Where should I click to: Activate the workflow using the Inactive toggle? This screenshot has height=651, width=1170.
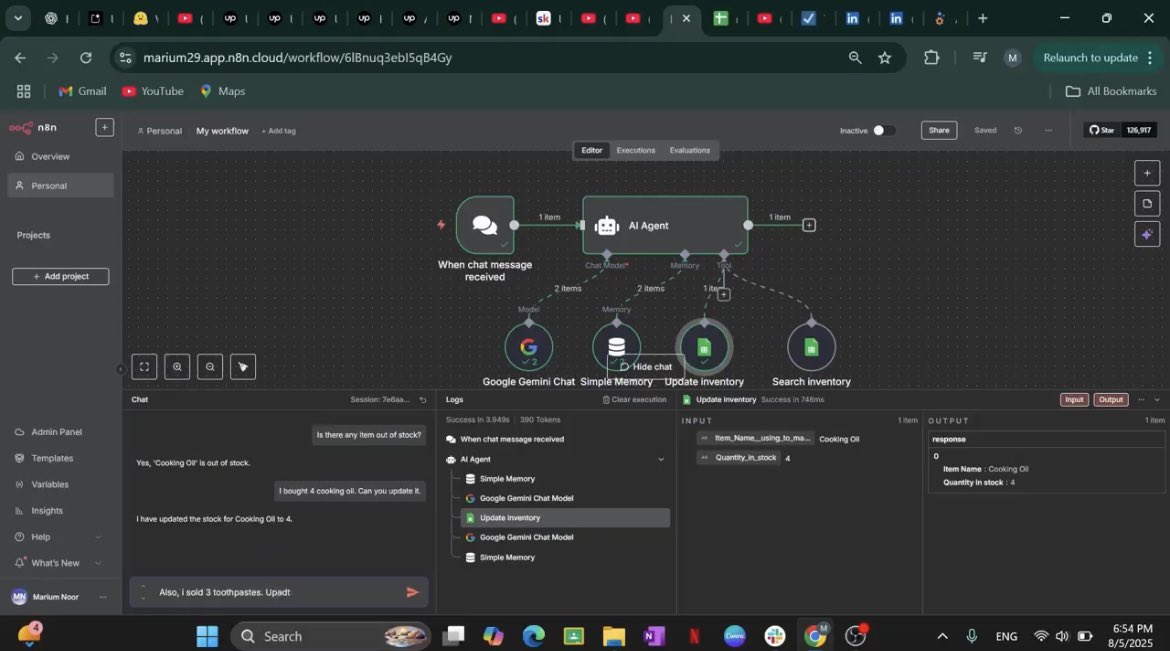click(x=881, y=130)
